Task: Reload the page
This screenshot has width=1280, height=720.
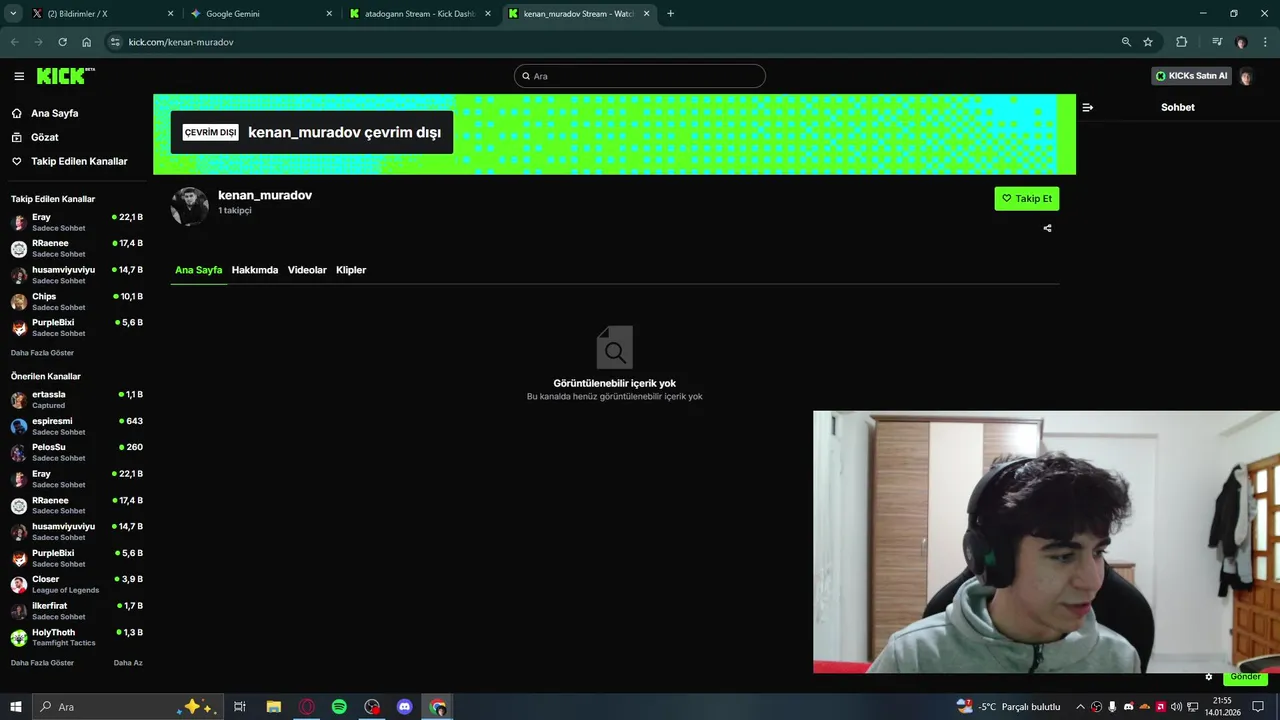Action: pos(62,42)
